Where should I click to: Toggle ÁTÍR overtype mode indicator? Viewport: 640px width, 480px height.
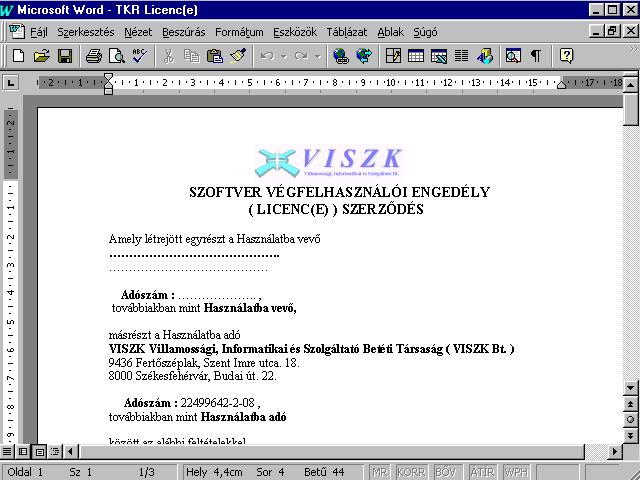point(483,472)
